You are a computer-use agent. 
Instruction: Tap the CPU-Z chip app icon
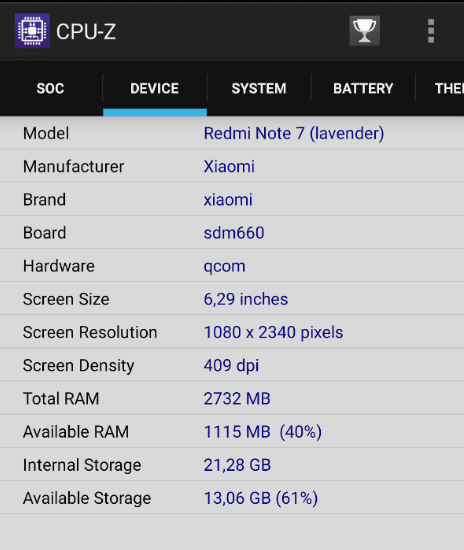pos(32,31)
